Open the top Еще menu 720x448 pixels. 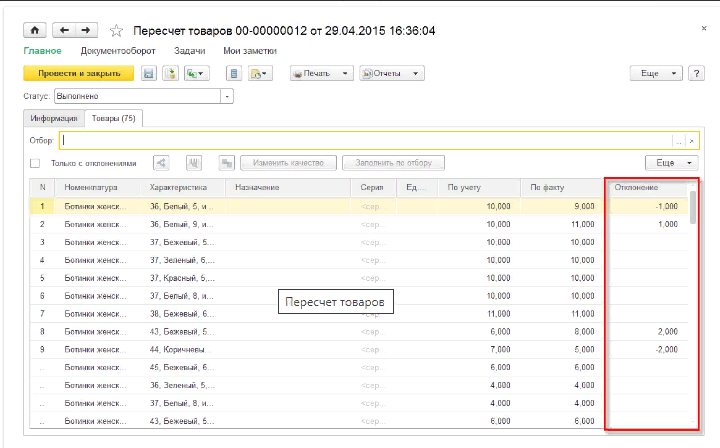(x=655, y=73)
